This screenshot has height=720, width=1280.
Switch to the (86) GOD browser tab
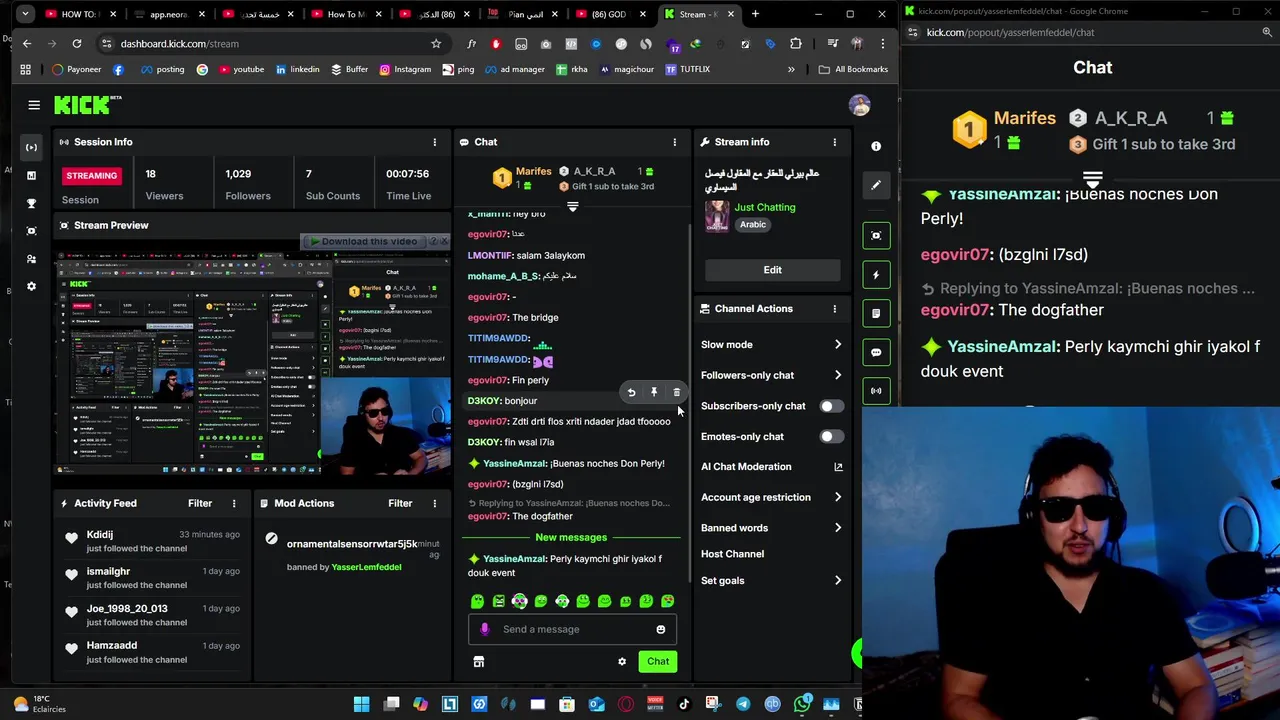(610, 14)
